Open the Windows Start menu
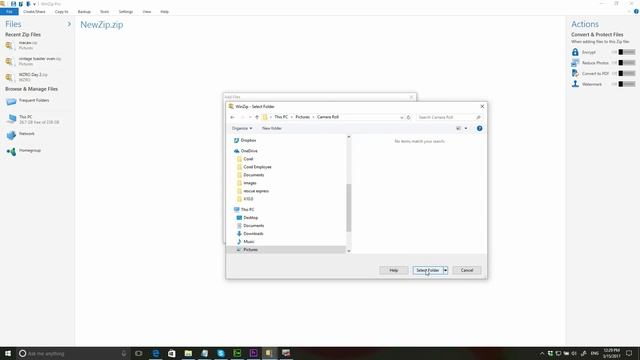640x360 pixels. (8, 353)
